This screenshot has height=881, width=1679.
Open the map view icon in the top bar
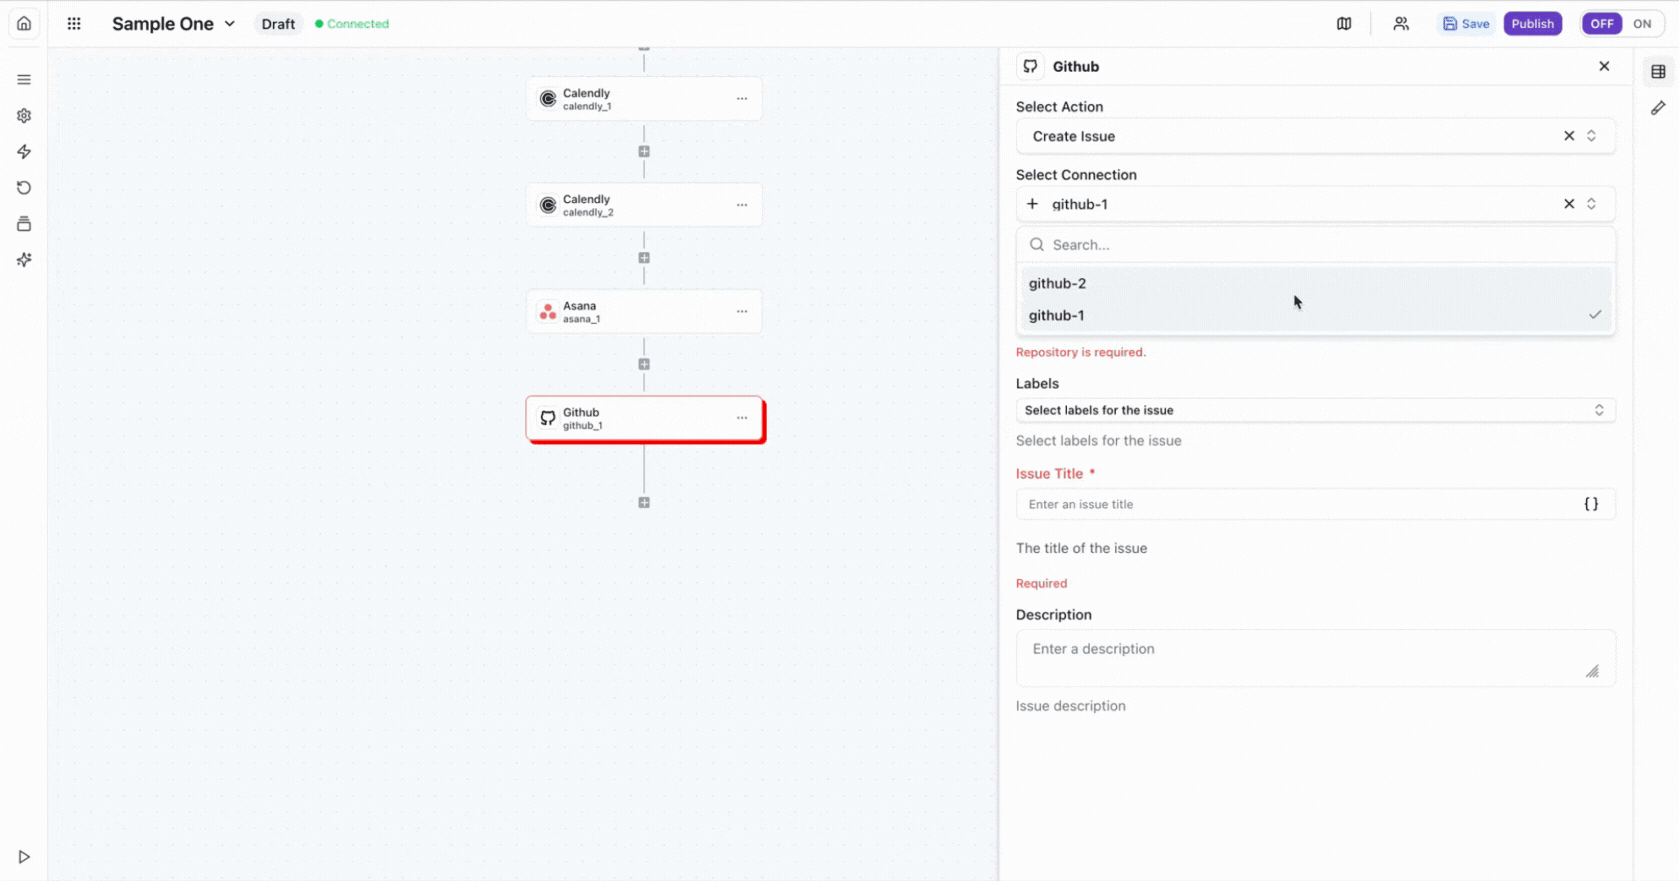pos(1344,23)
